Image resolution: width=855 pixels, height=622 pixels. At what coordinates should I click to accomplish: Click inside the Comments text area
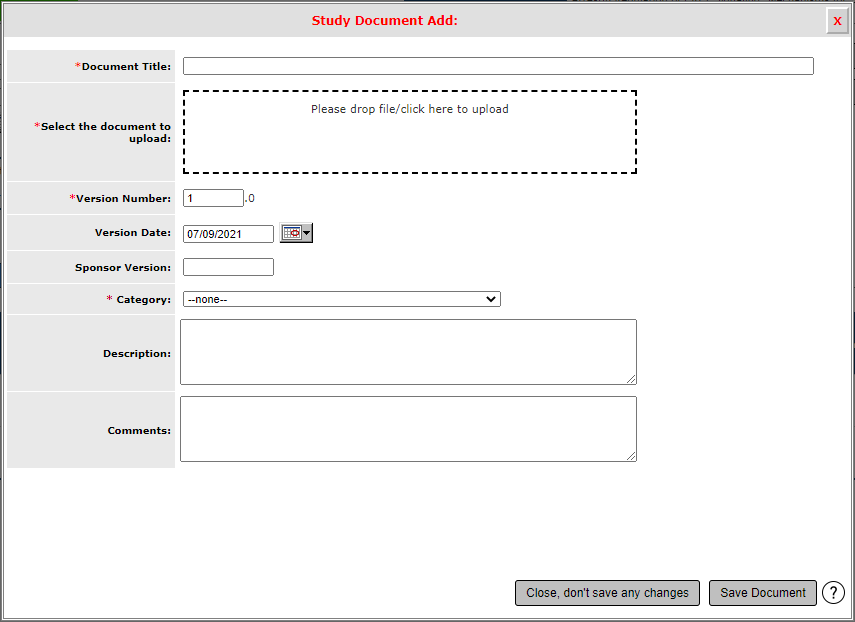[408, 429]
